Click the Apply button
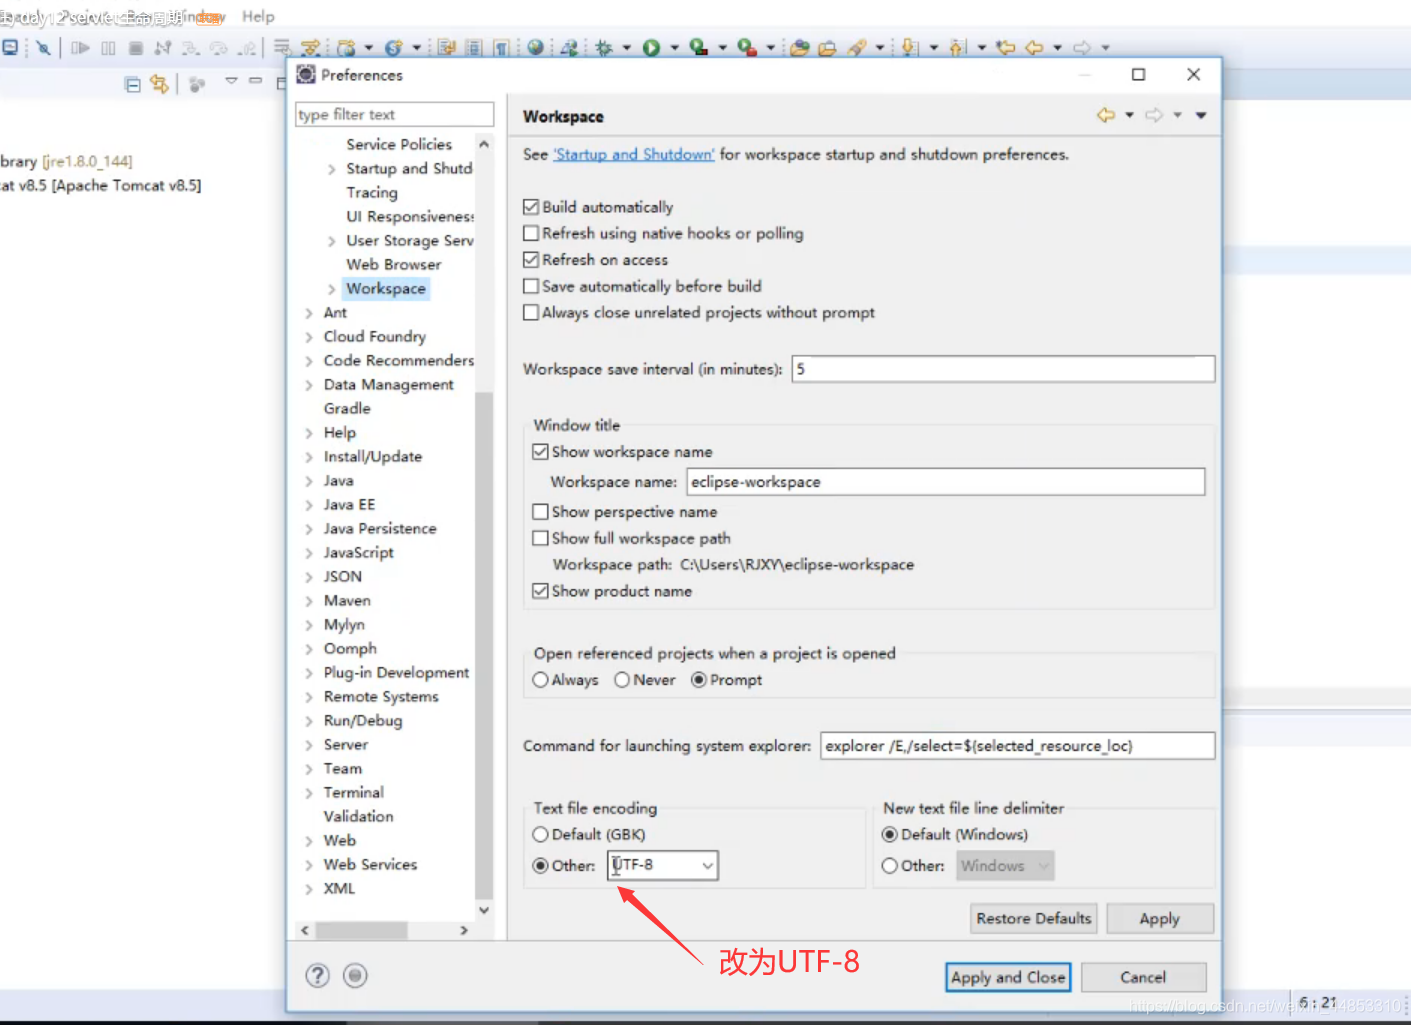 pos(1160,918)
